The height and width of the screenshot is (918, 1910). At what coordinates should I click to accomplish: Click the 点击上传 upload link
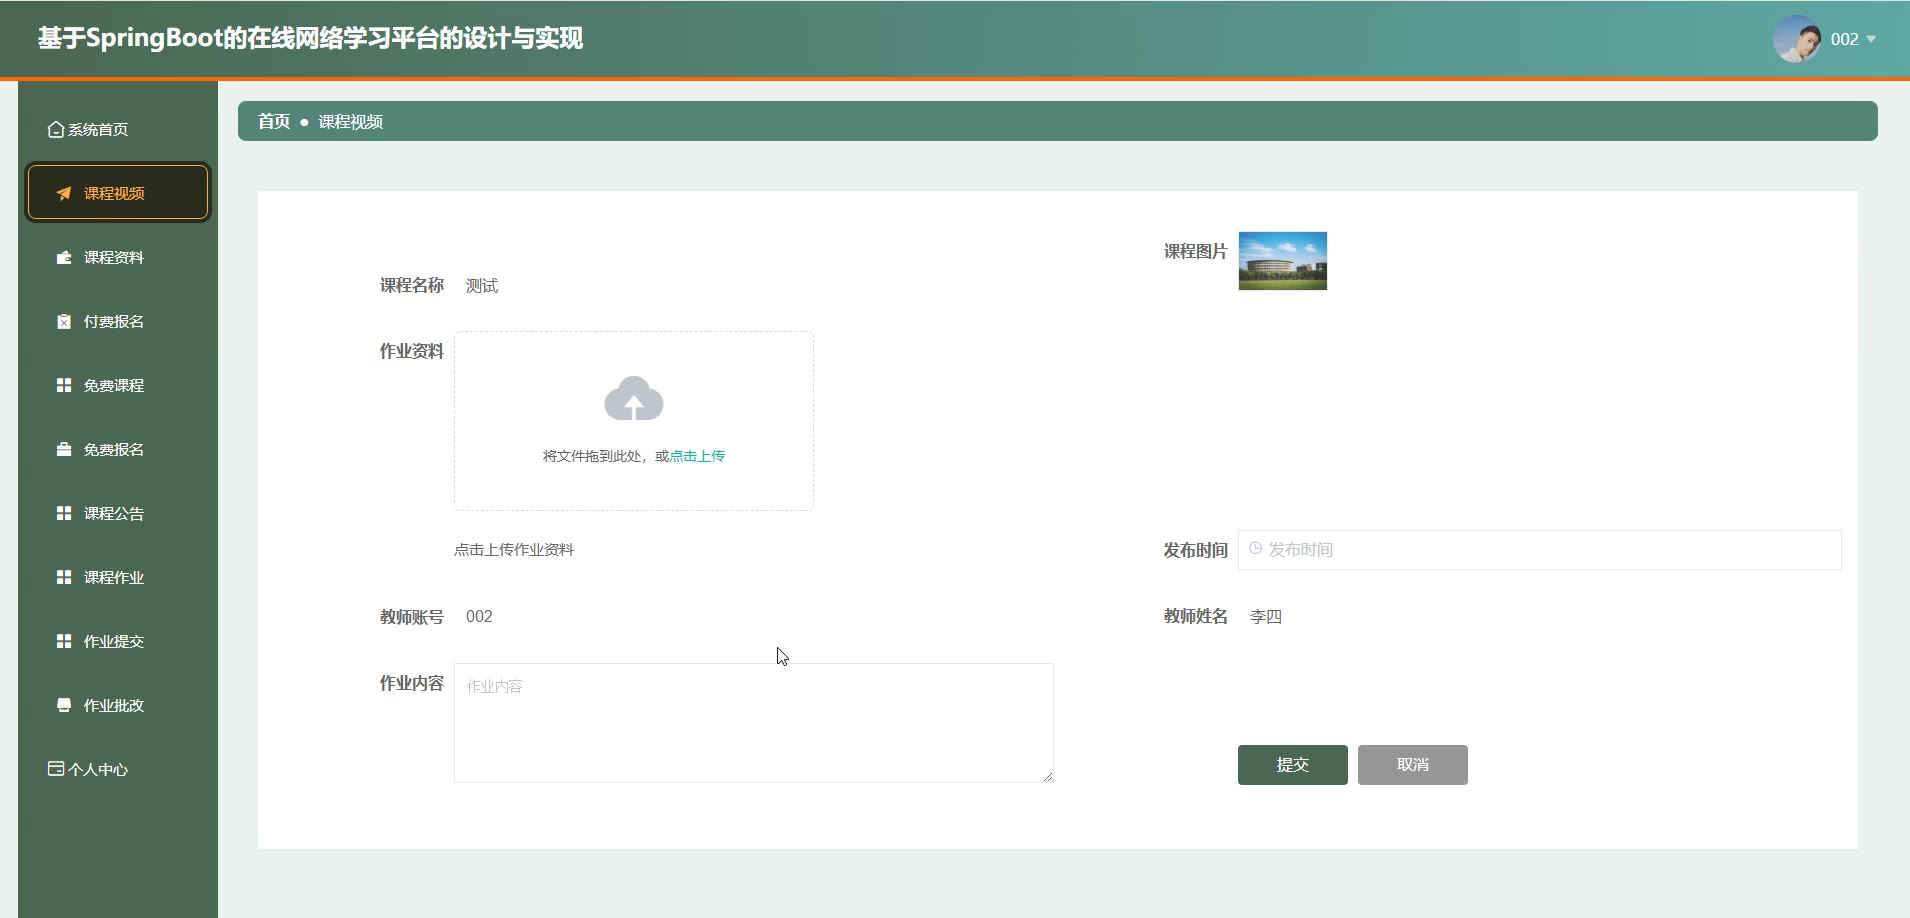(697, 456)
